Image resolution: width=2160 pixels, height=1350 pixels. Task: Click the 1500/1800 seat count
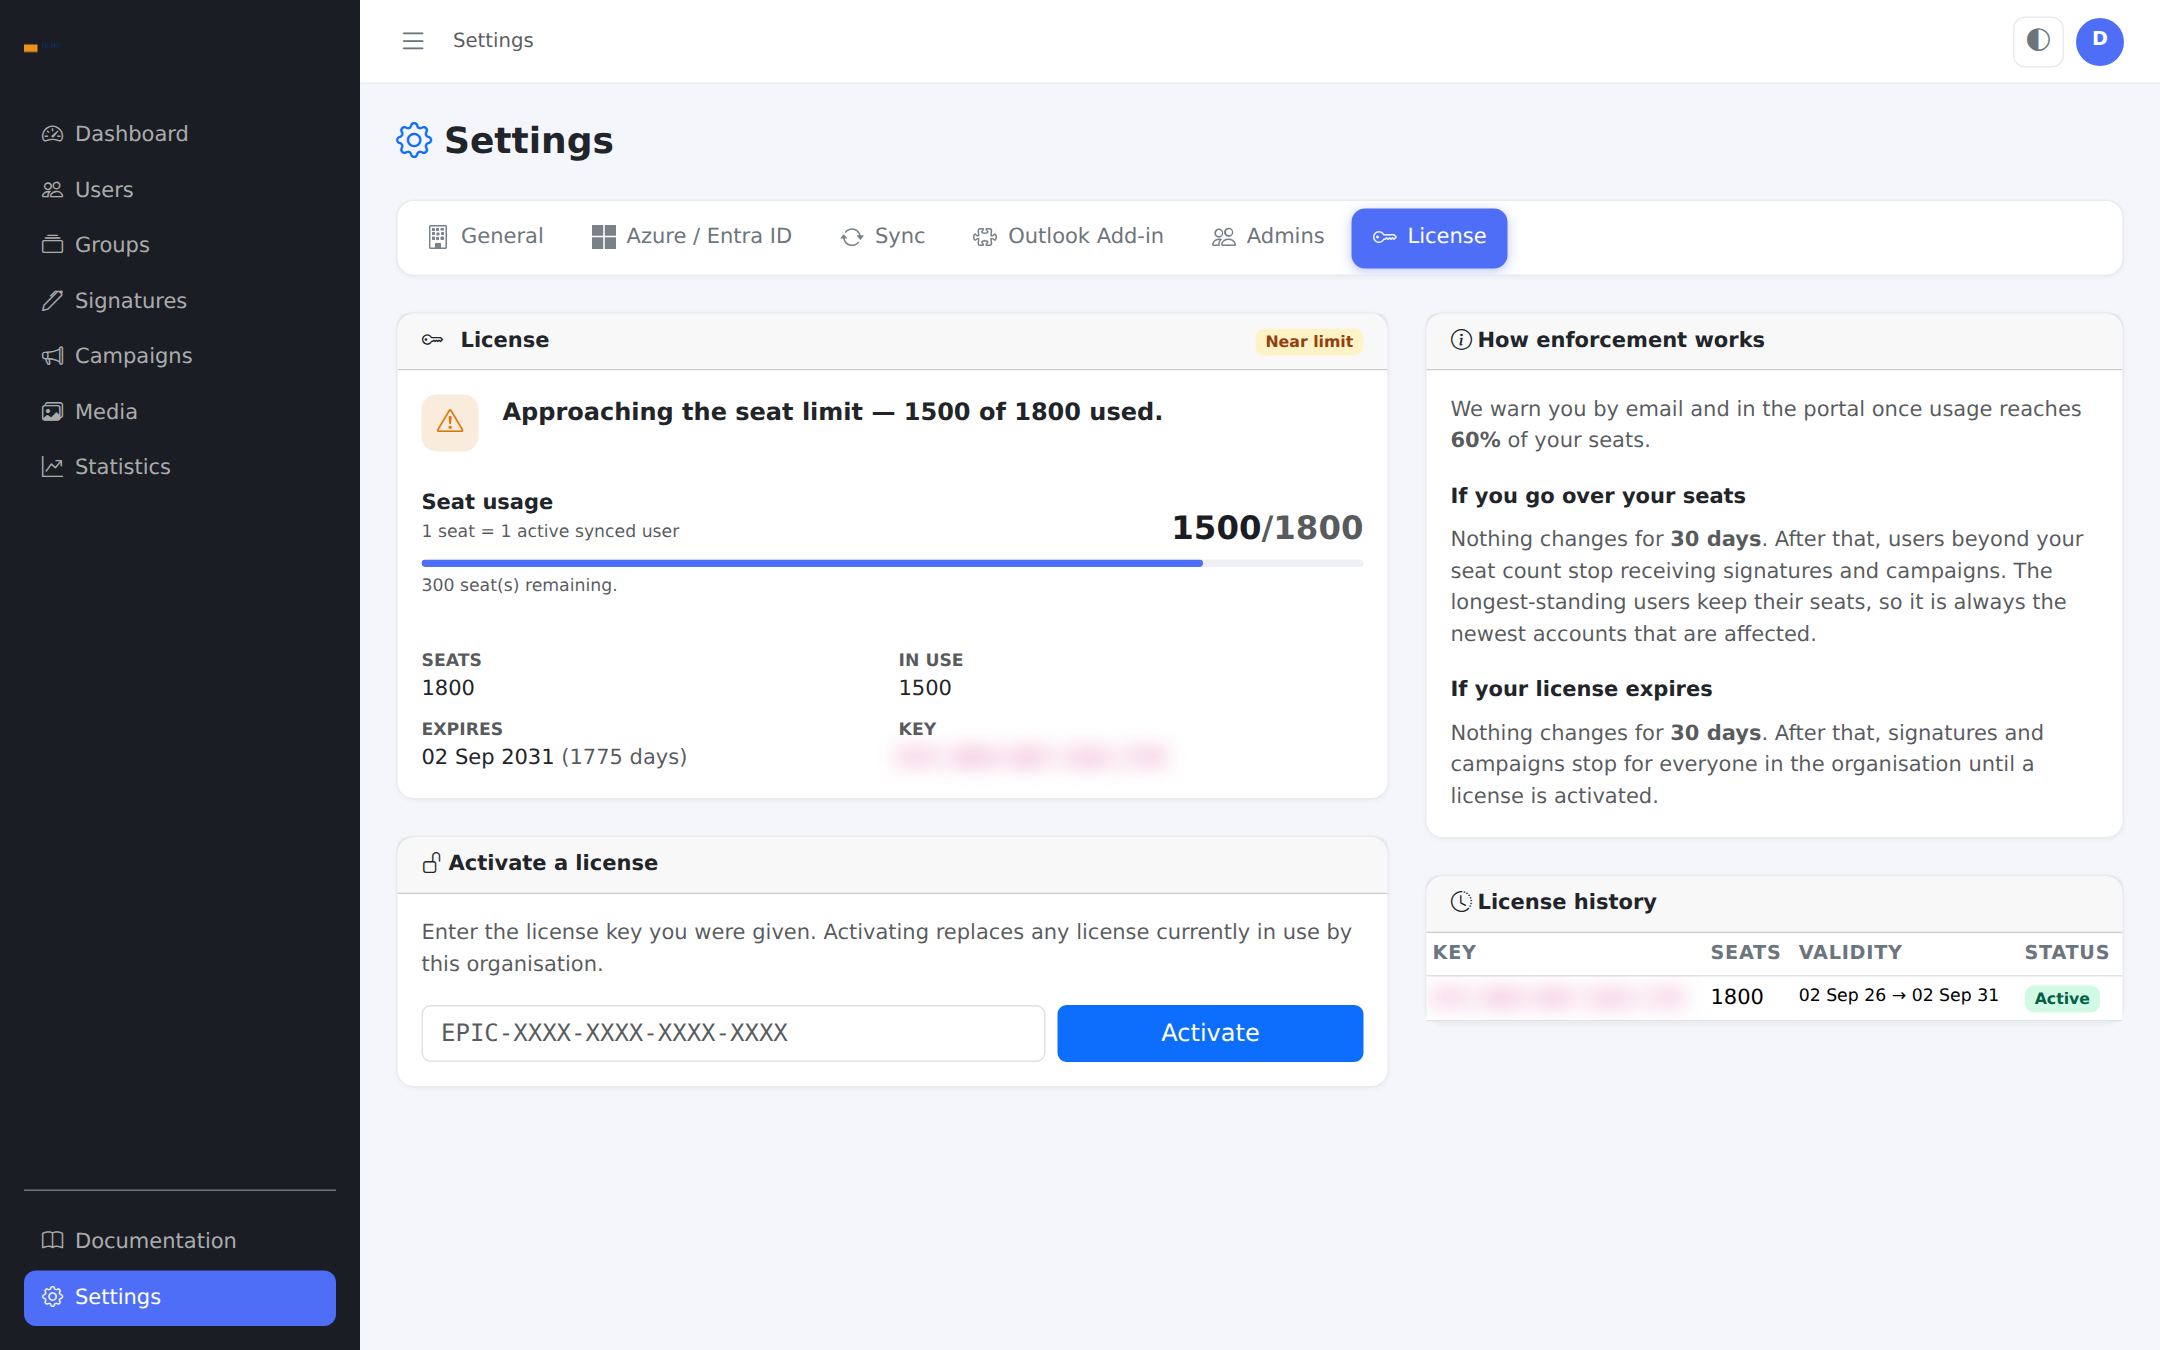pos(1267,527)
